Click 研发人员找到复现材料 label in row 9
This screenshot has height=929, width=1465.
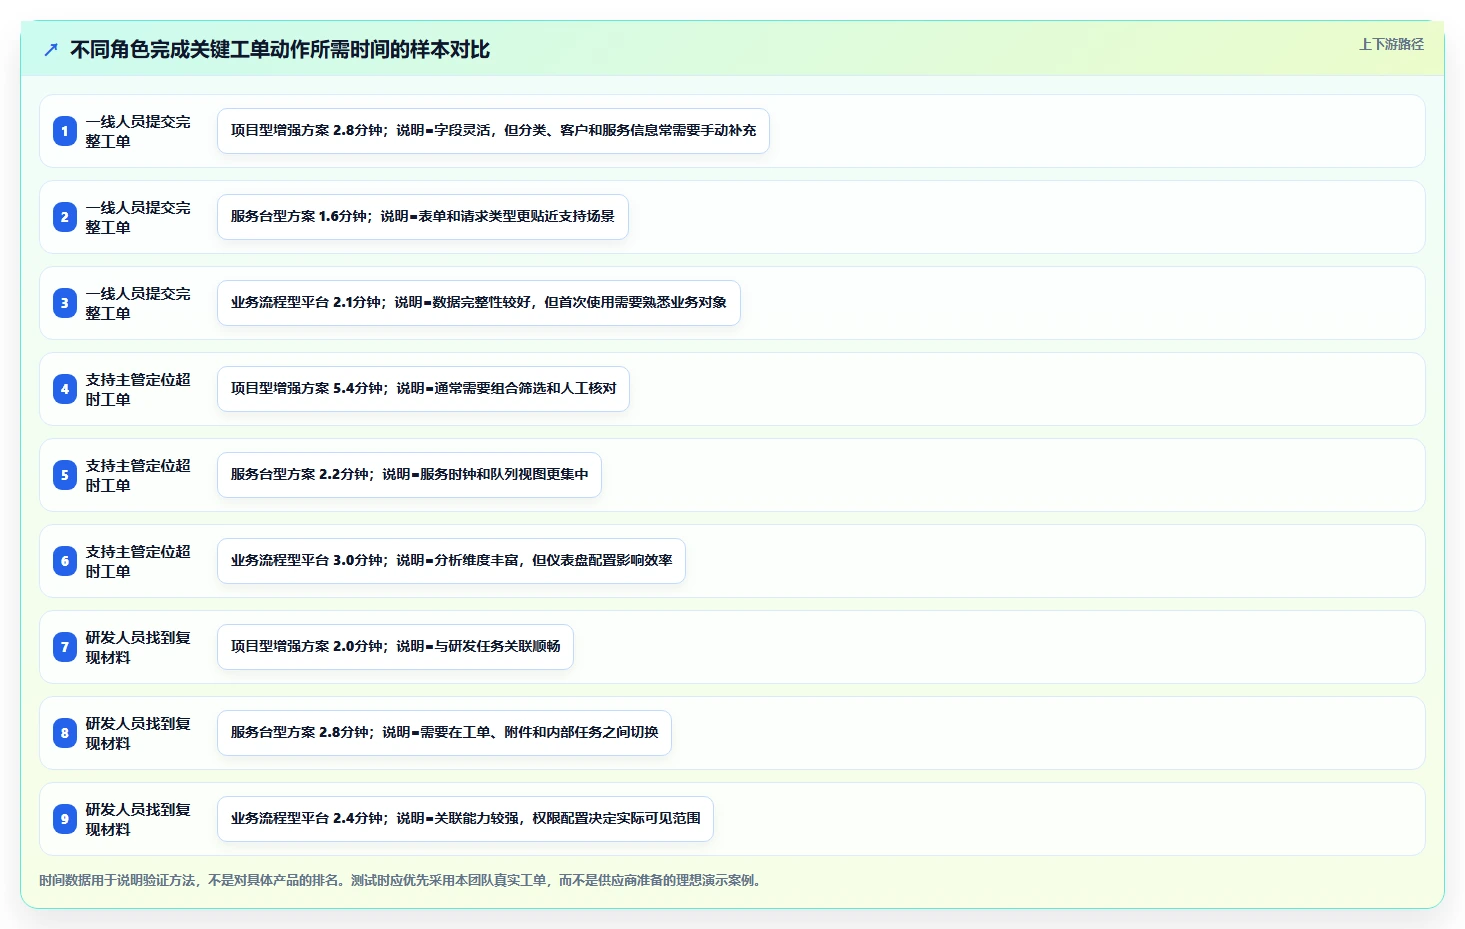coord(138,819)
